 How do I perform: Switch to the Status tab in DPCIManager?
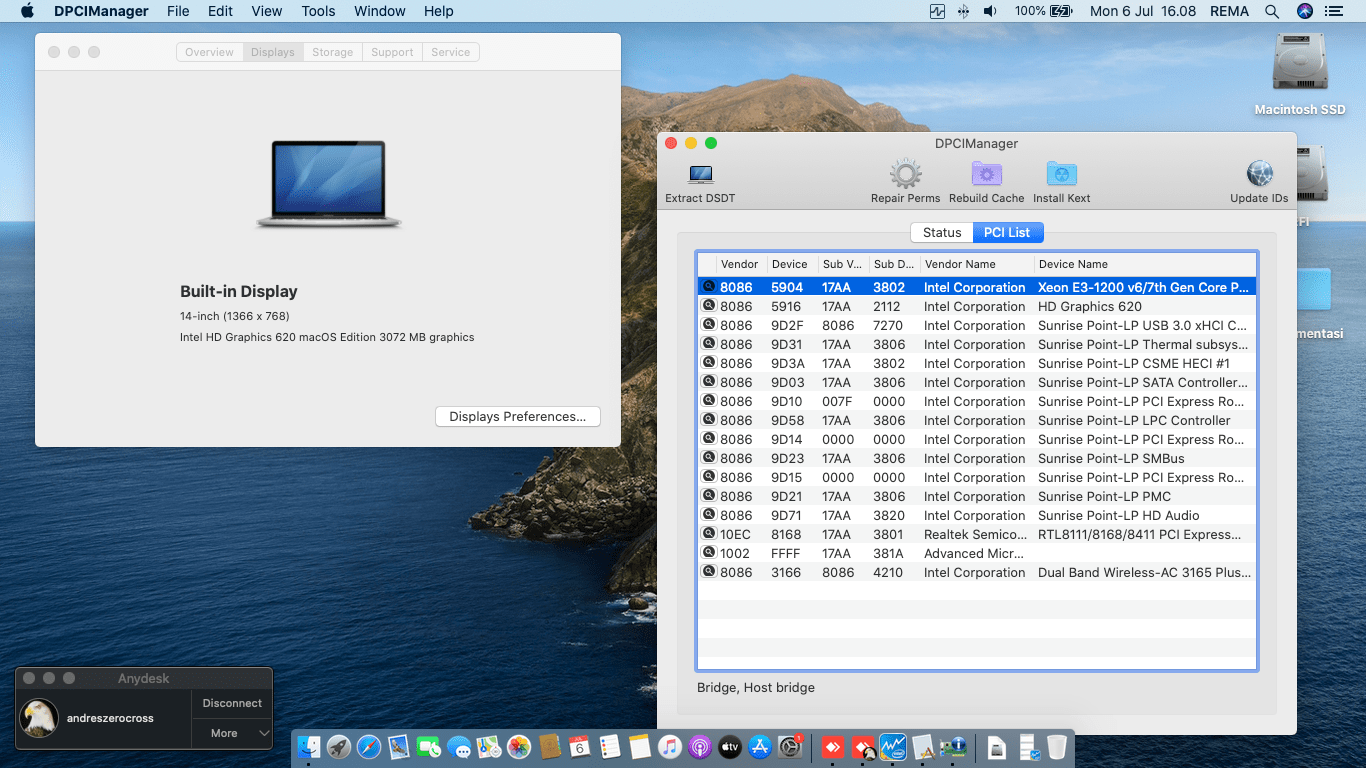pos(942,232)
